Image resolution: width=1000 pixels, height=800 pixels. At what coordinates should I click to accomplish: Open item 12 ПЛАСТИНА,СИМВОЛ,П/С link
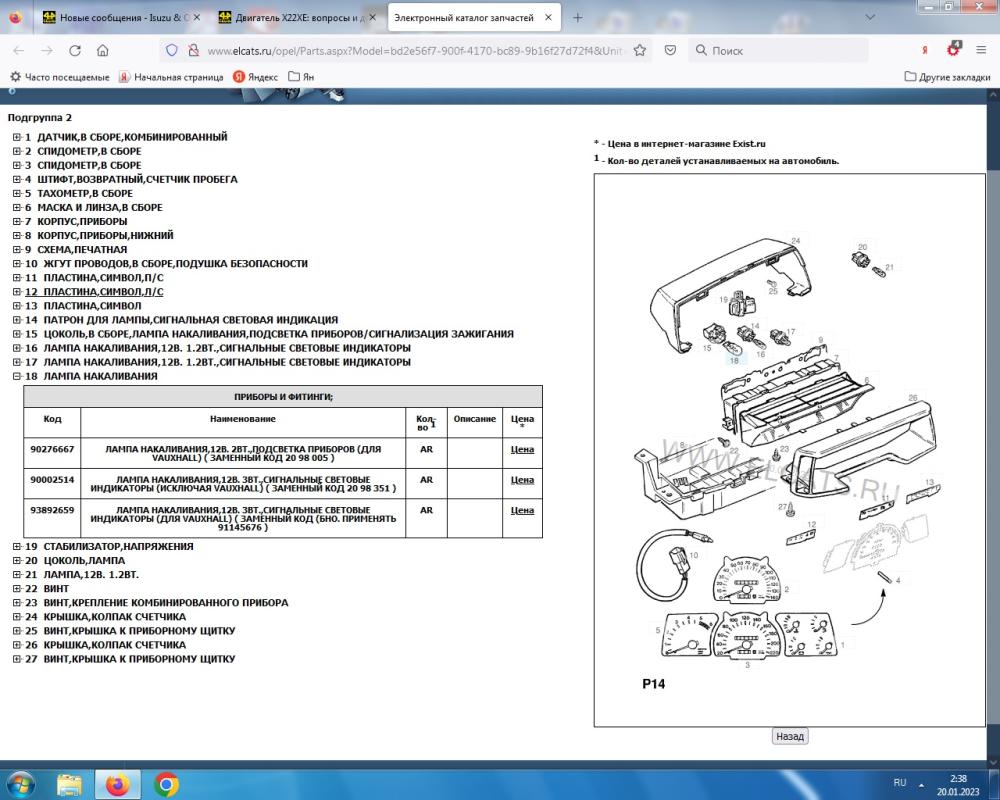(94, 292)
